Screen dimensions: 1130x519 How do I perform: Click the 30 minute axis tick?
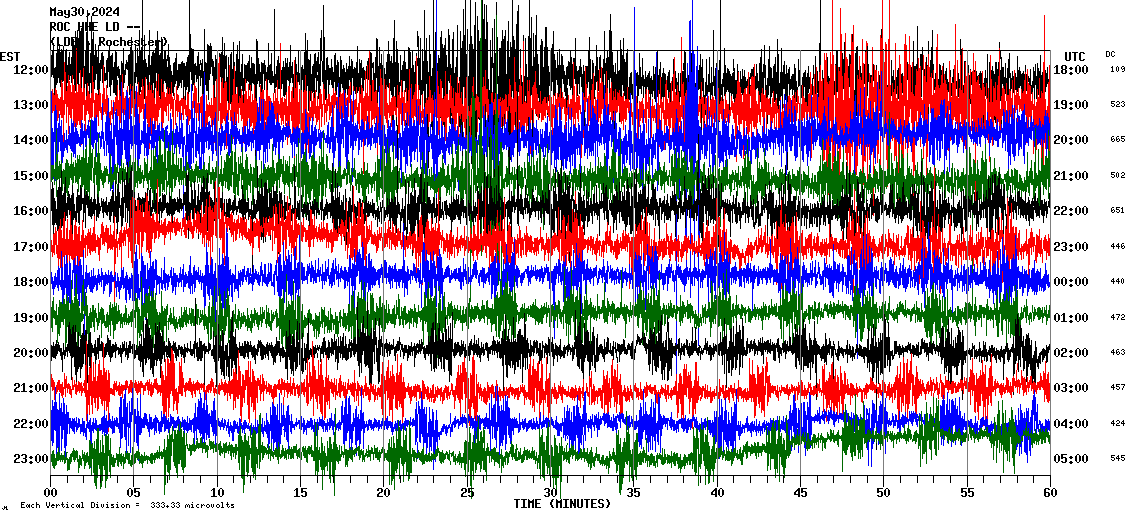(551, 493)
